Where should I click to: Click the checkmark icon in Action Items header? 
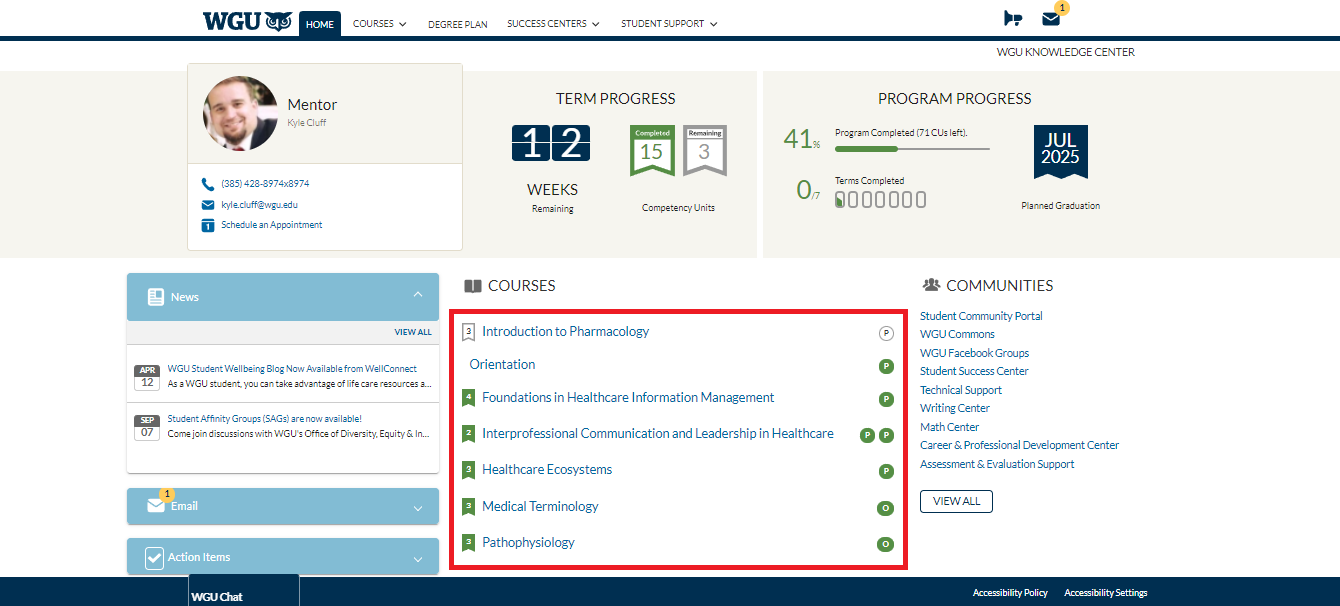click(154, 558)
